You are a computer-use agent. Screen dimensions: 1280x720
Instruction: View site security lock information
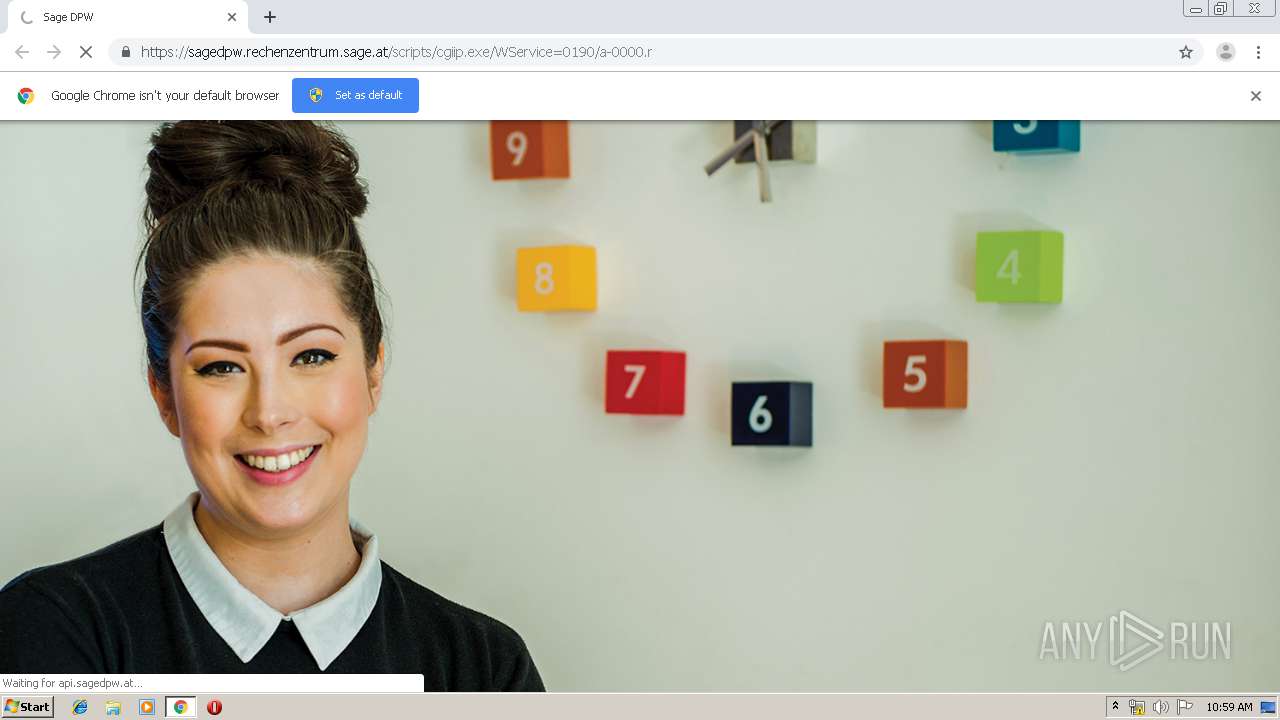pyautogui.click(x=125, y=52)
